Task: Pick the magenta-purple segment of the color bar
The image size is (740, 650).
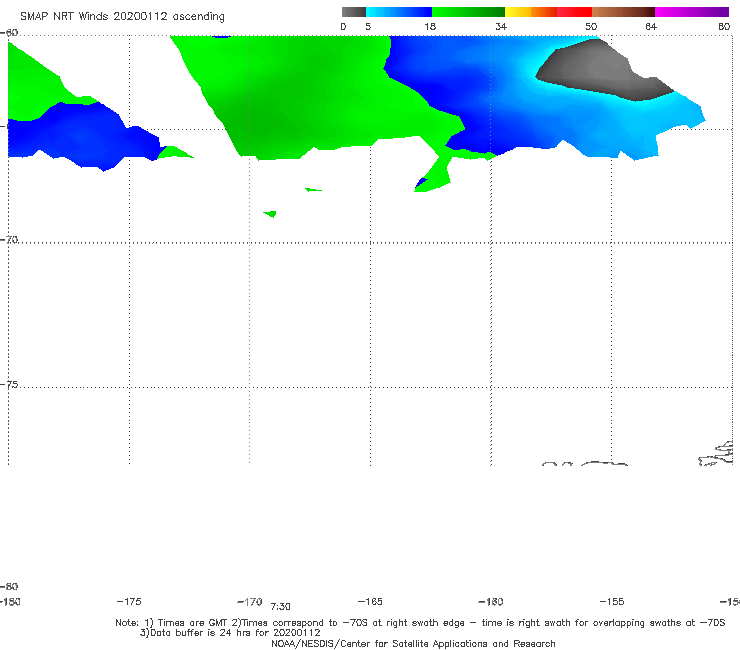Action: pos(692,12)
